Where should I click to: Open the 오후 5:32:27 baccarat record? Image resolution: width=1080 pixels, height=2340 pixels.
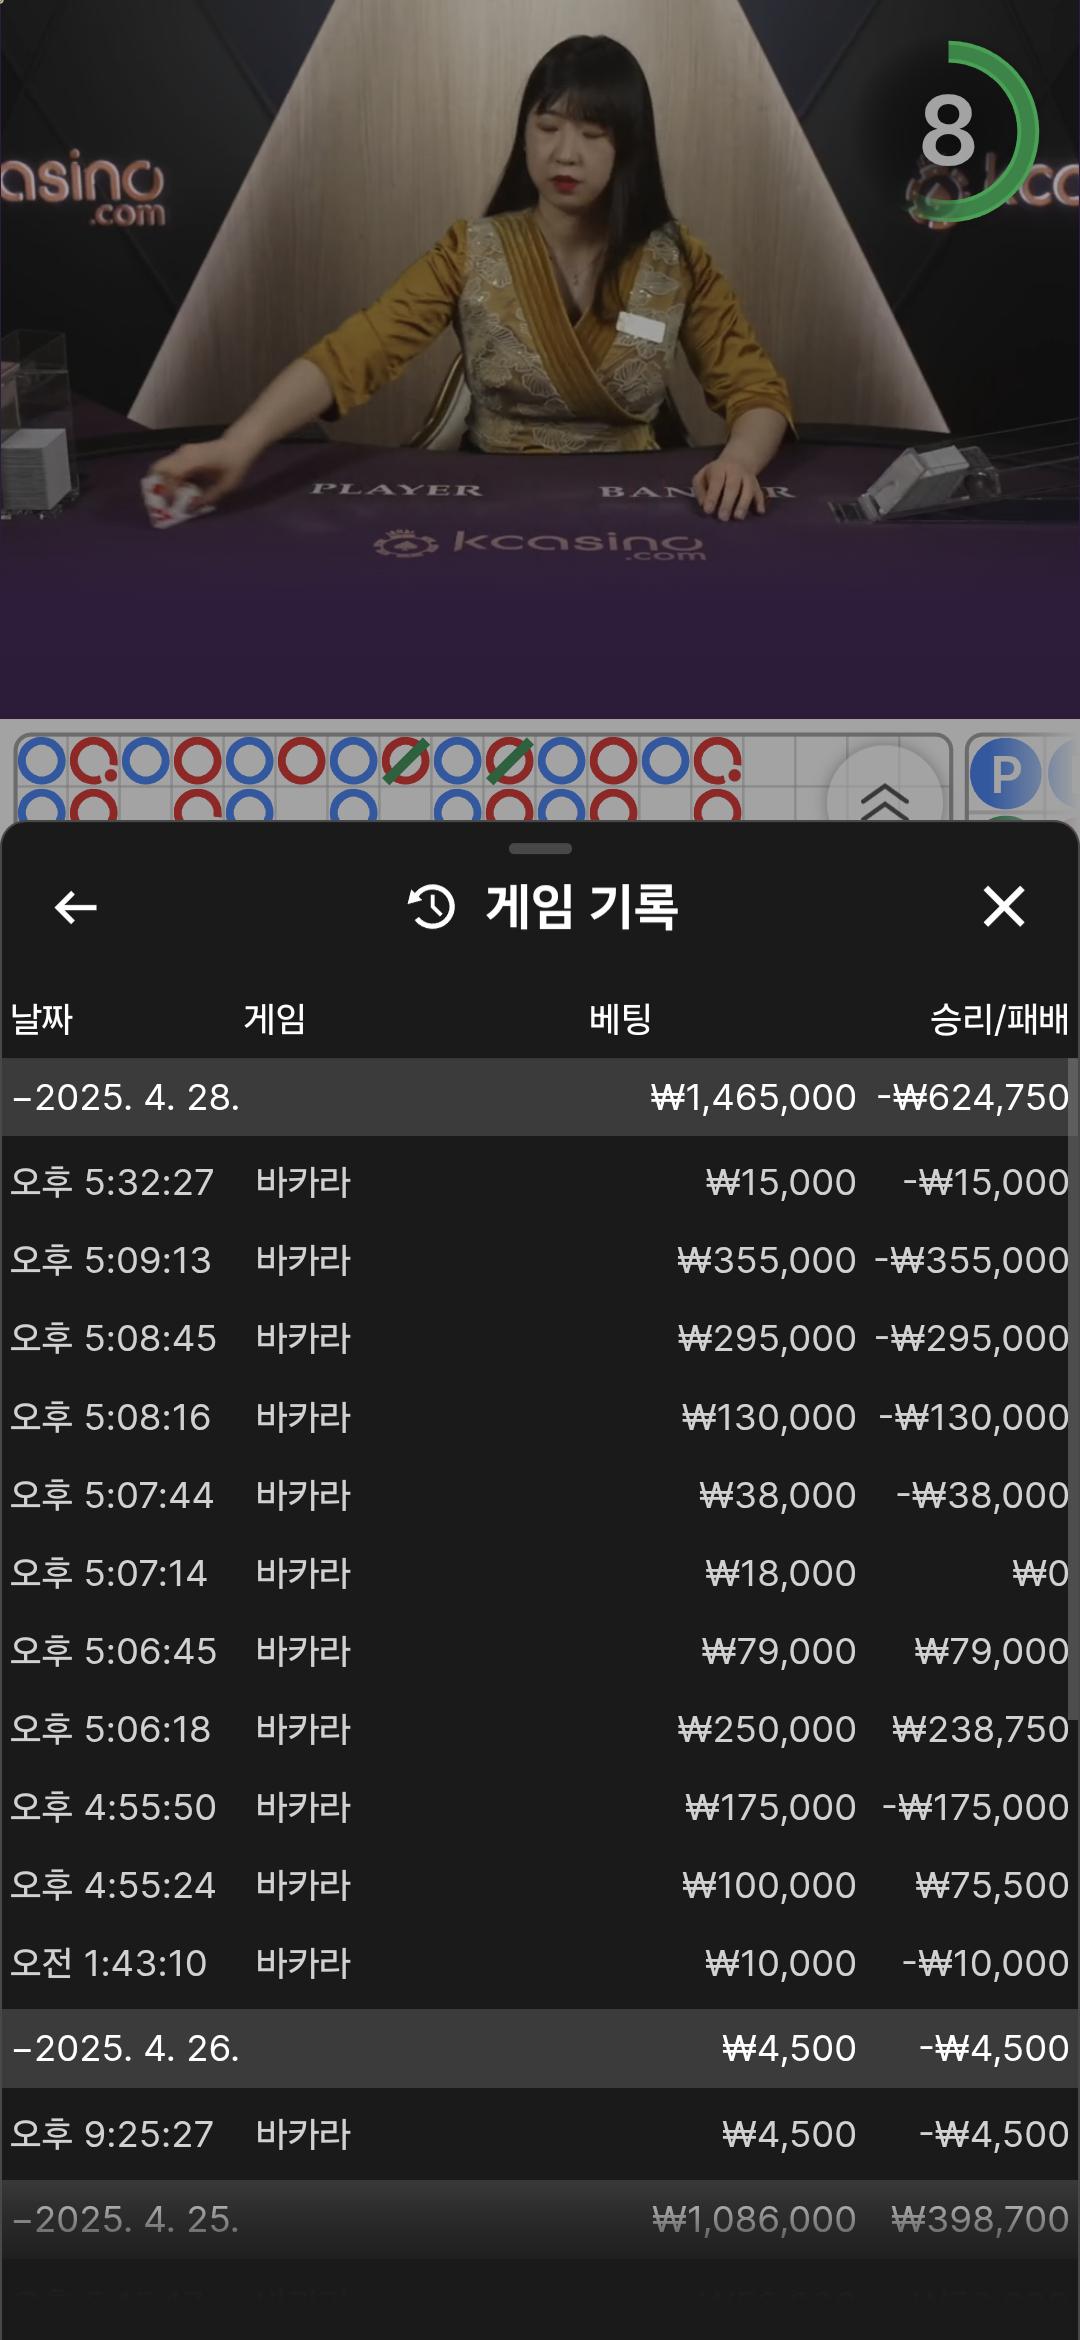[540, 1182]
